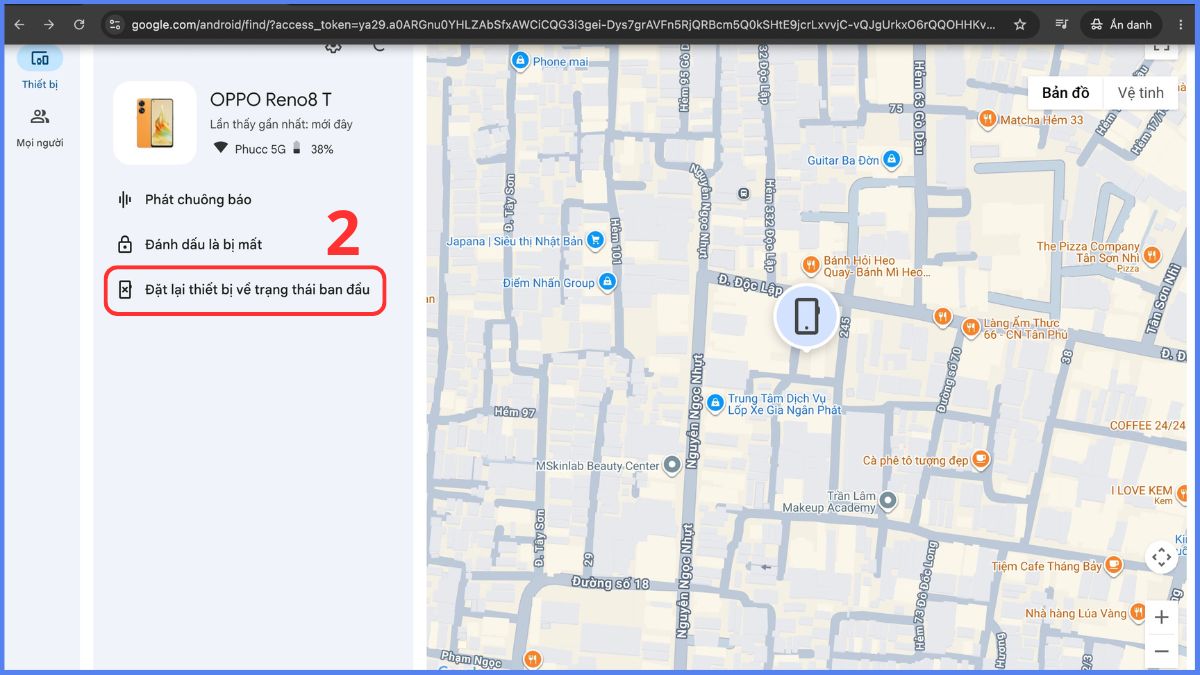Click the Bánh Hỏi Heo Quay restaurant marker
The width and height of the screenshot is (1200, 675).
coord(811,264)
